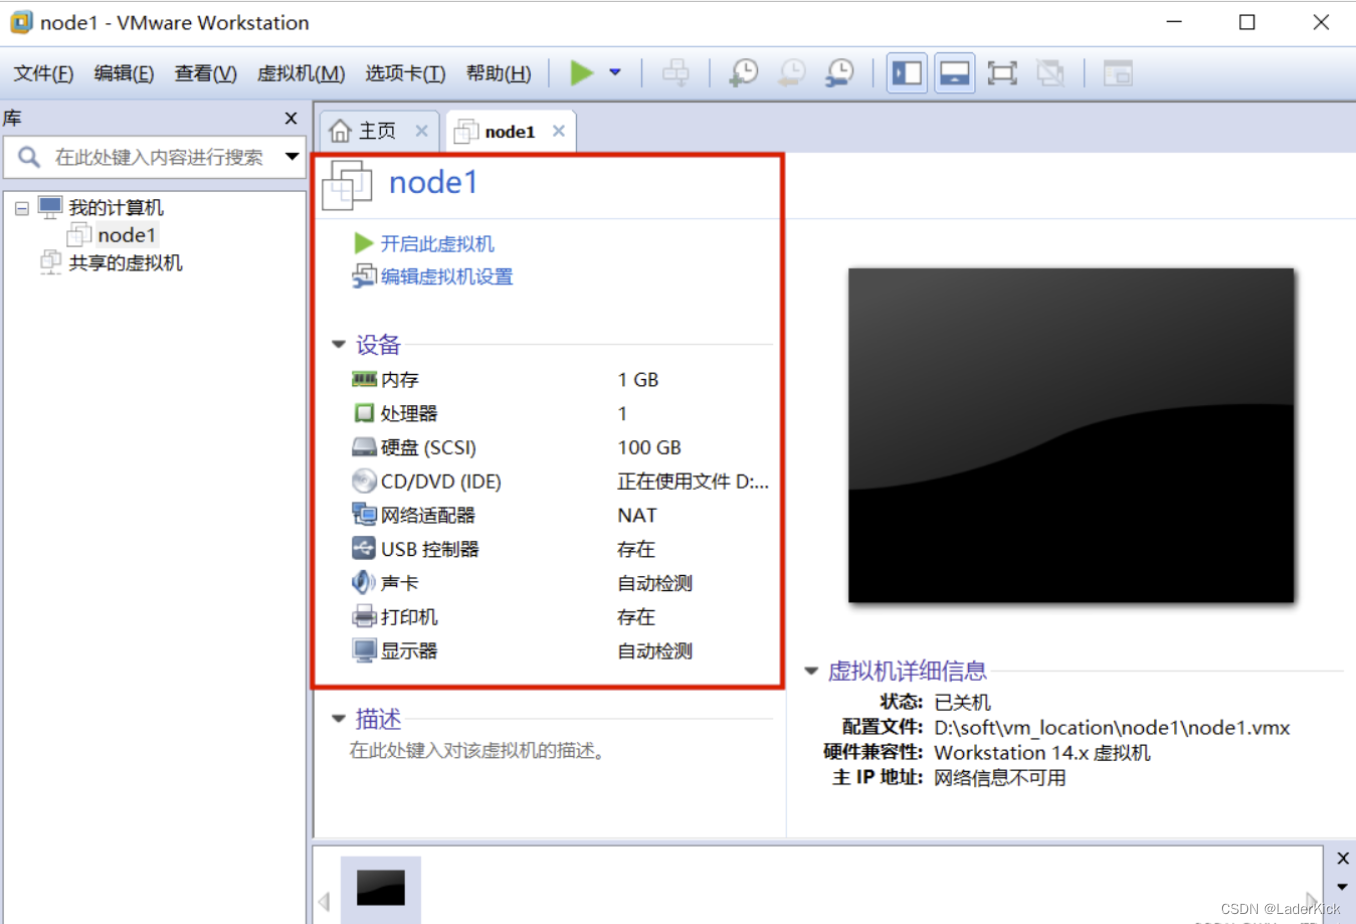Open the 选项卡(T) menu
Viewport: 1356px width, 924px height.
click(405, 73)
